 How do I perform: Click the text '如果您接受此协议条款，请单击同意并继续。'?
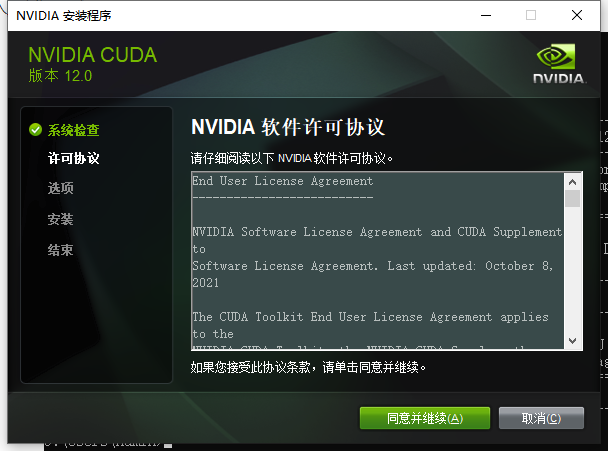click(x=308, y=367)
